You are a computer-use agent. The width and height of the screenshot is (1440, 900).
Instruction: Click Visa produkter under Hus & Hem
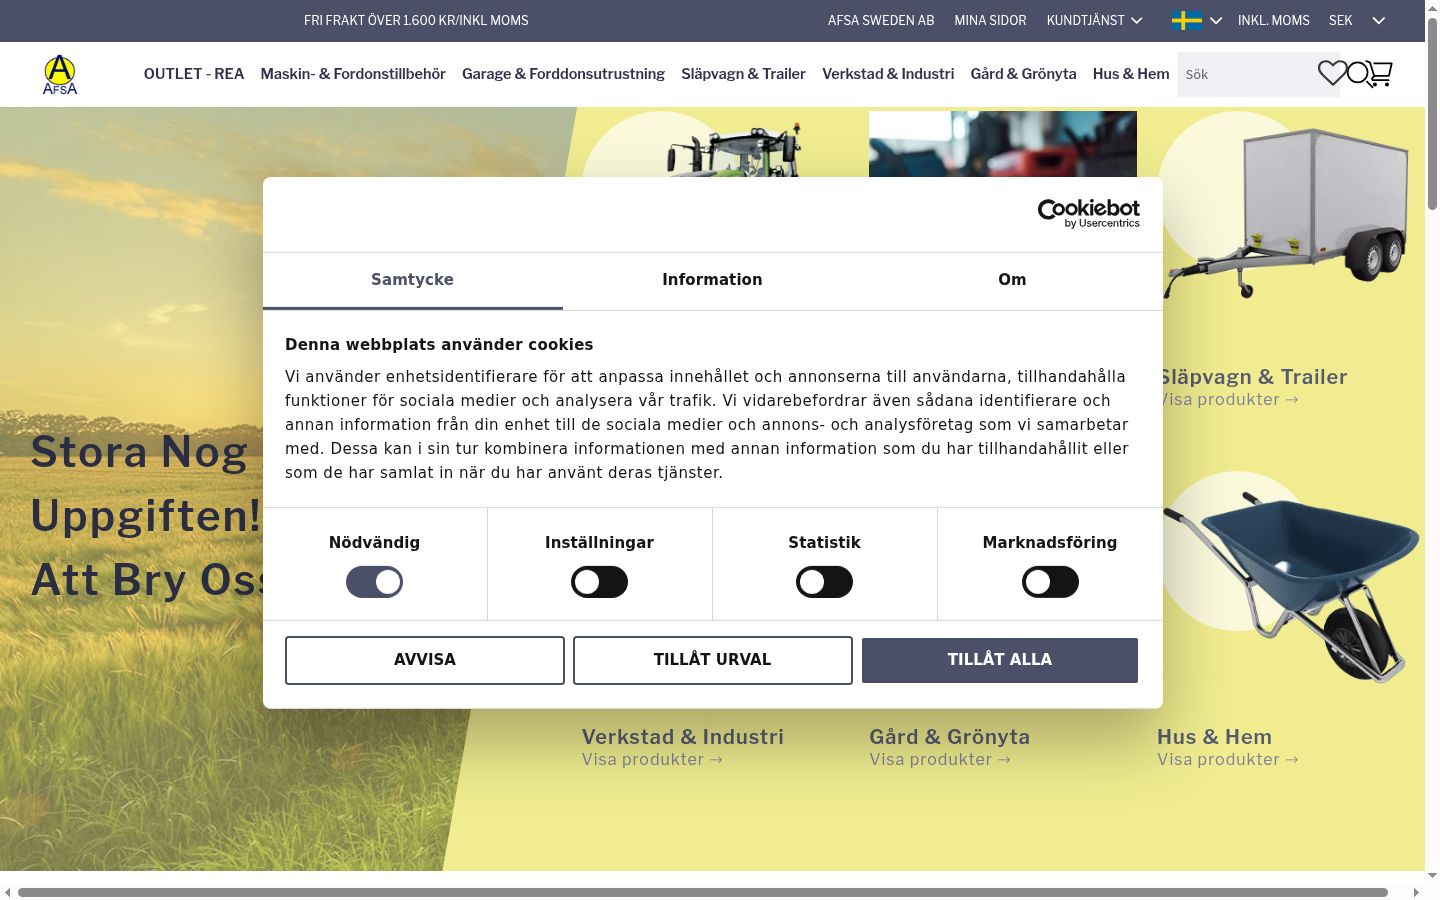click(x=1227, y=760)
